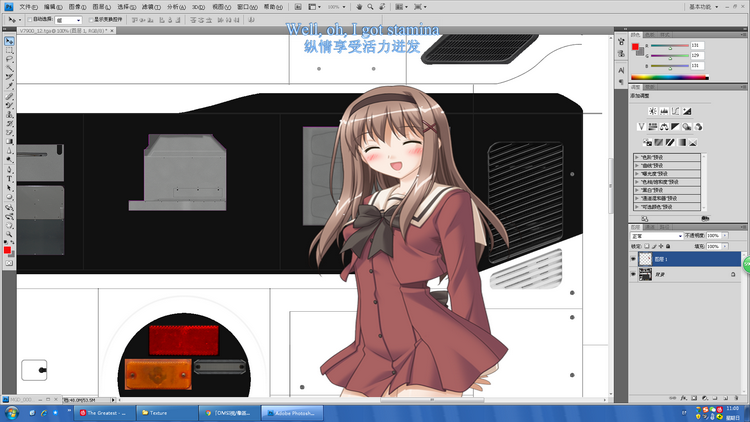Open the fill 填充 dropdown arrow
The width and height of the screenshot is (750, 422).
pos(725,246)
